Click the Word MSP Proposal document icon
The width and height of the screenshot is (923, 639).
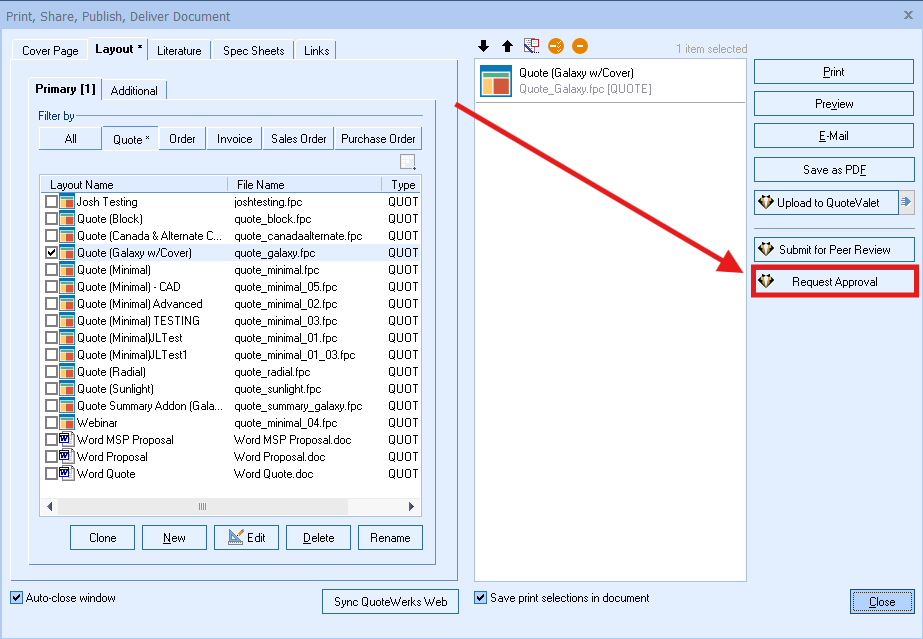coord(67,440)
